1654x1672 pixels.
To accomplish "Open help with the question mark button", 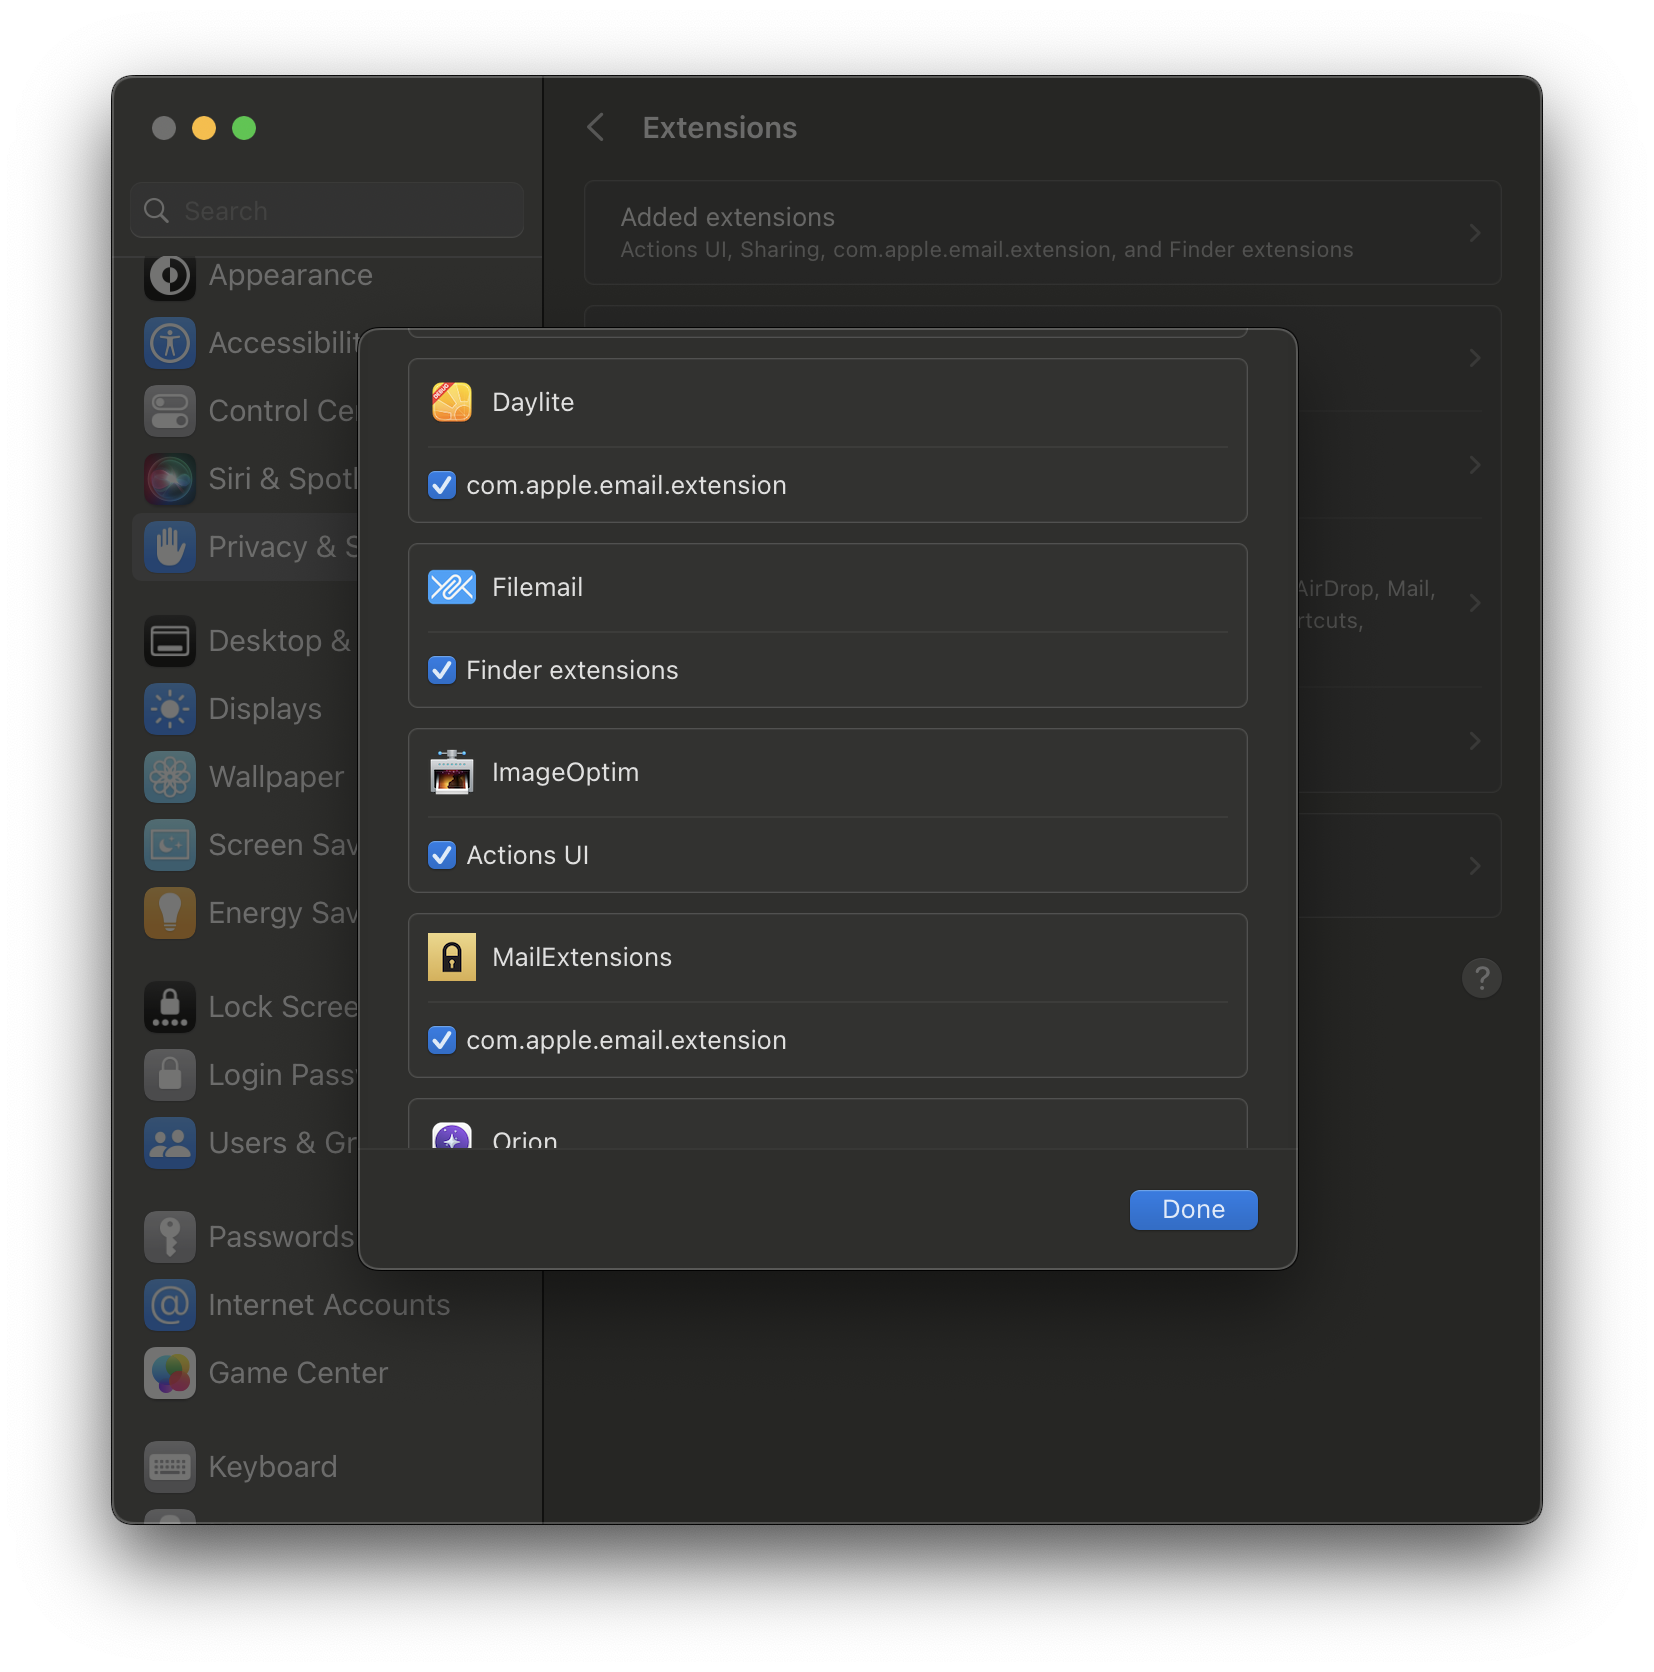I will (1481, 978).
